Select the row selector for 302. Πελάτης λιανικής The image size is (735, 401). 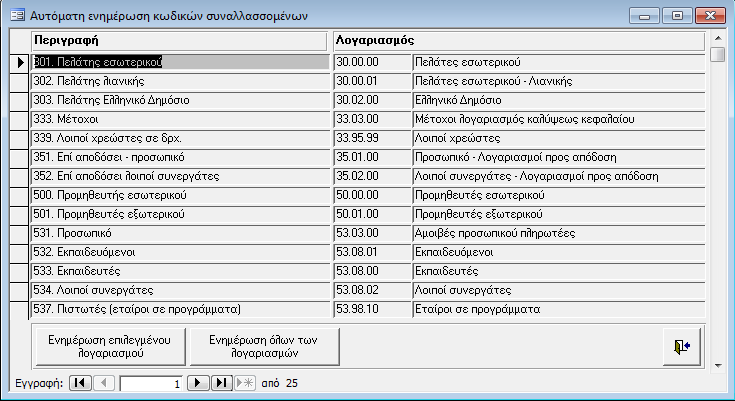[x=19, y=81]
